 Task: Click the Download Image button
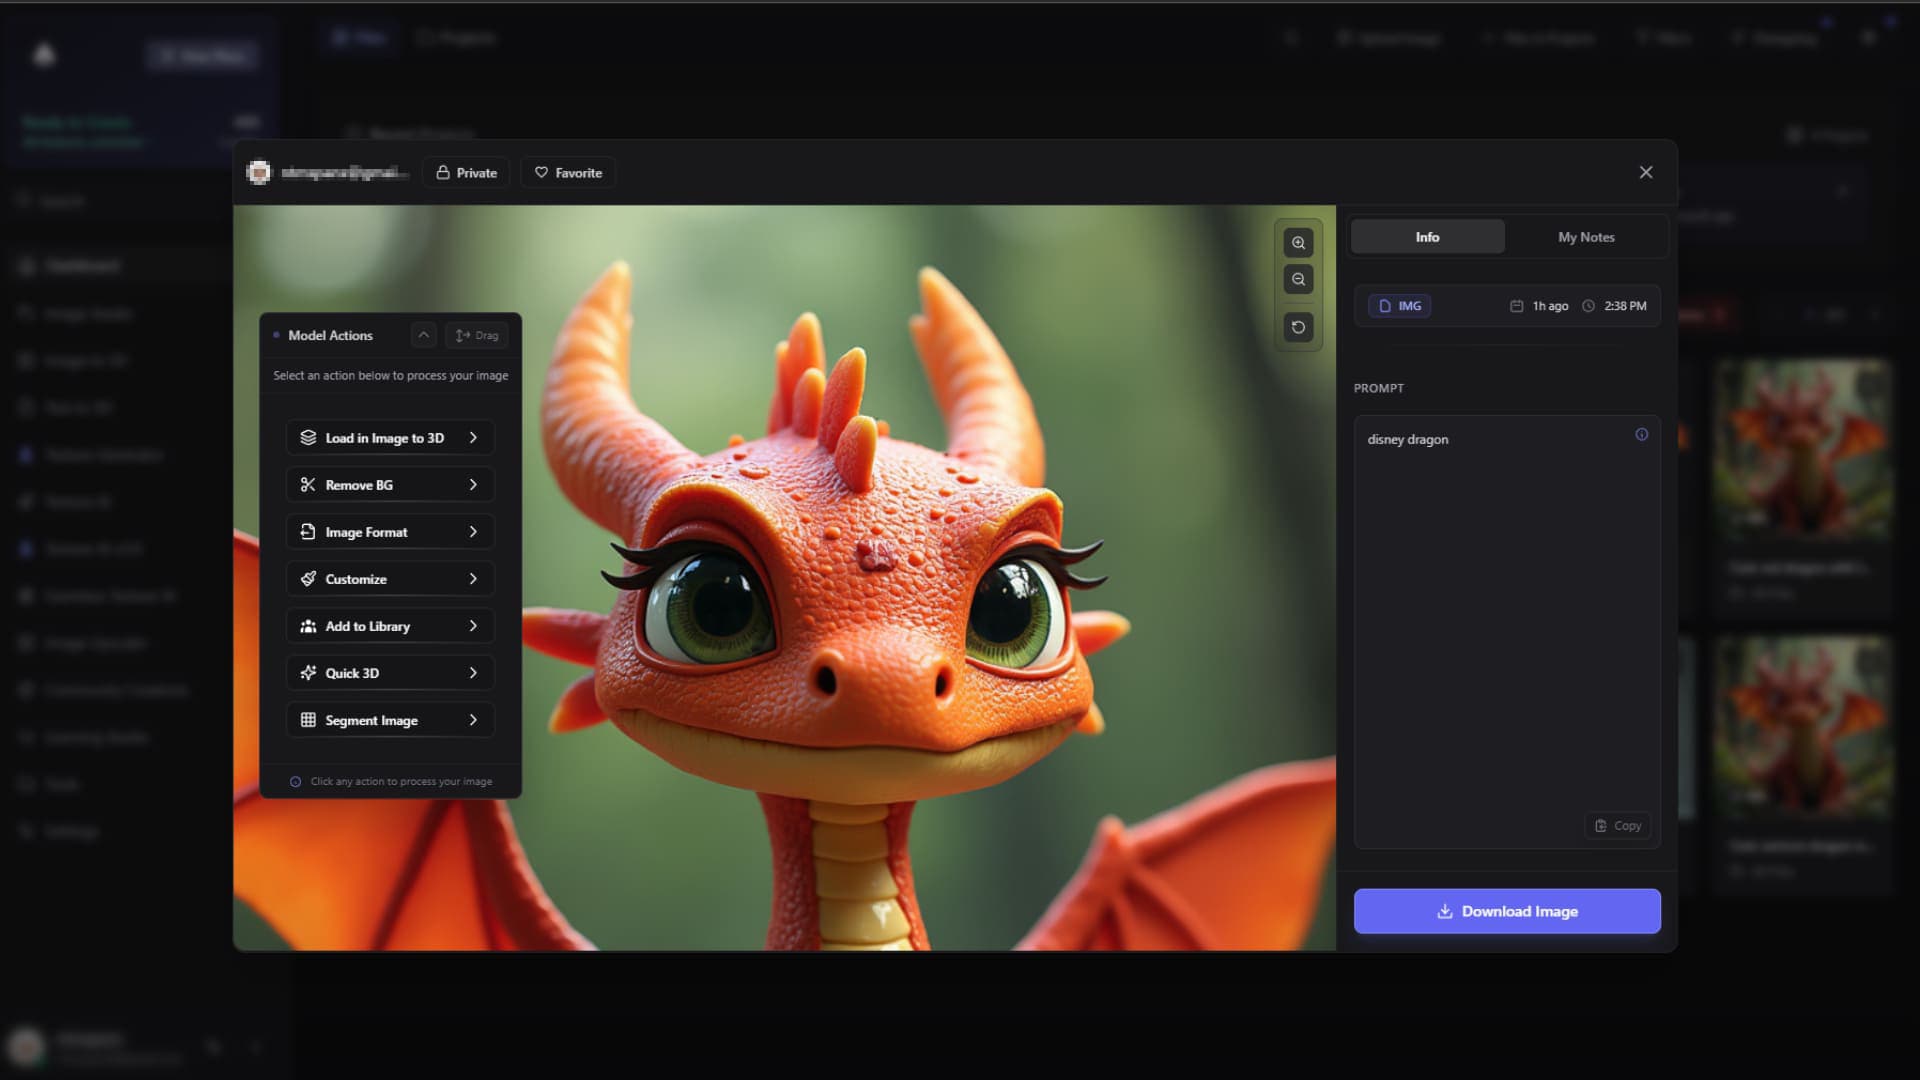[x=1507, y=911]
